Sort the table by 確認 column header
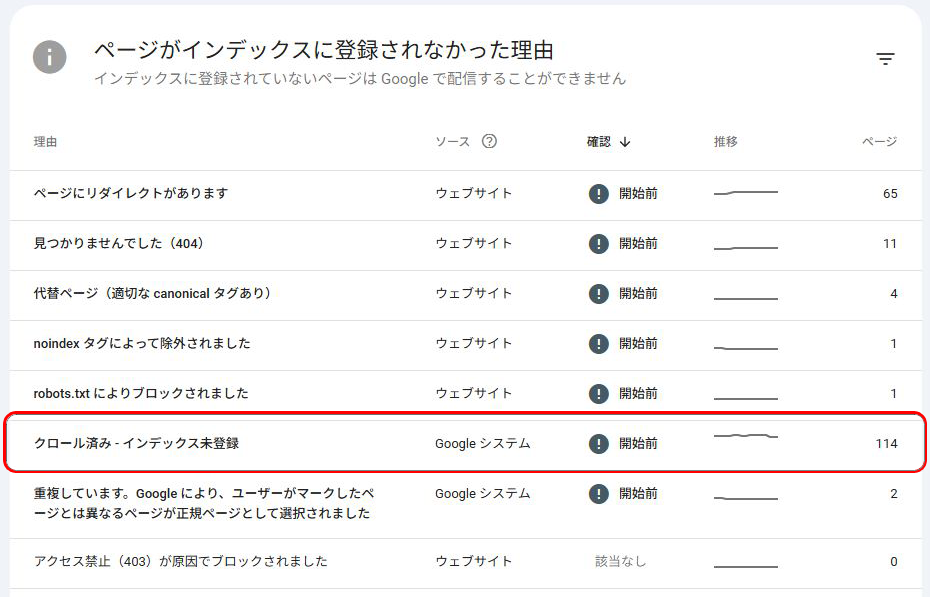Screen dimensions: 930x597 tap(598, 142)
